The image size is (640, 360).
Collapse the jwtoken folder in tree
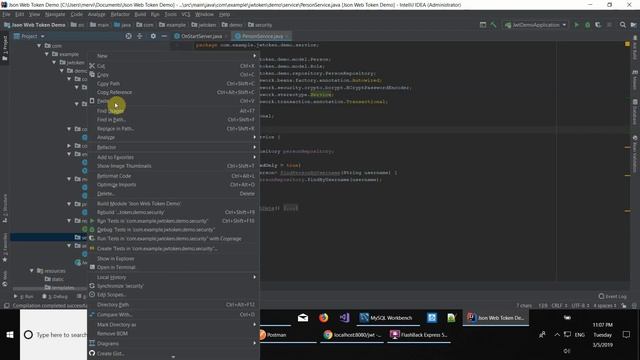[54, 62]
